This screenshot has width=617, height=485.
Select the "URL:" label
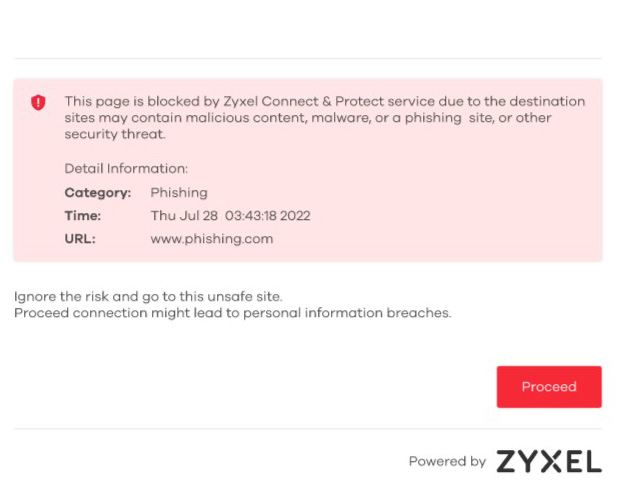click(80, 239)
